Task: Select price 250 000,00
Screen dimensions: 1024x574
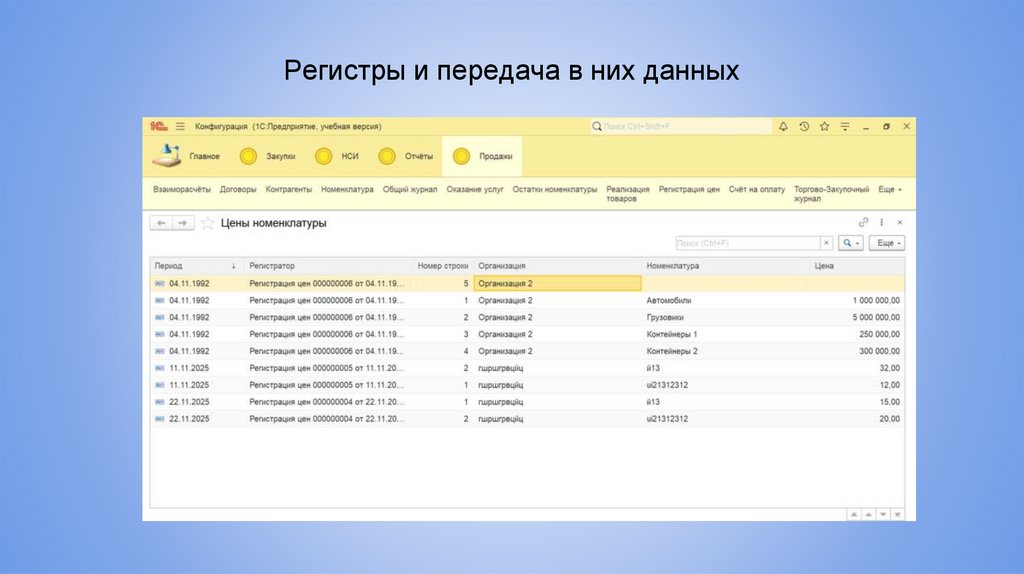Action: click(879, 334)
